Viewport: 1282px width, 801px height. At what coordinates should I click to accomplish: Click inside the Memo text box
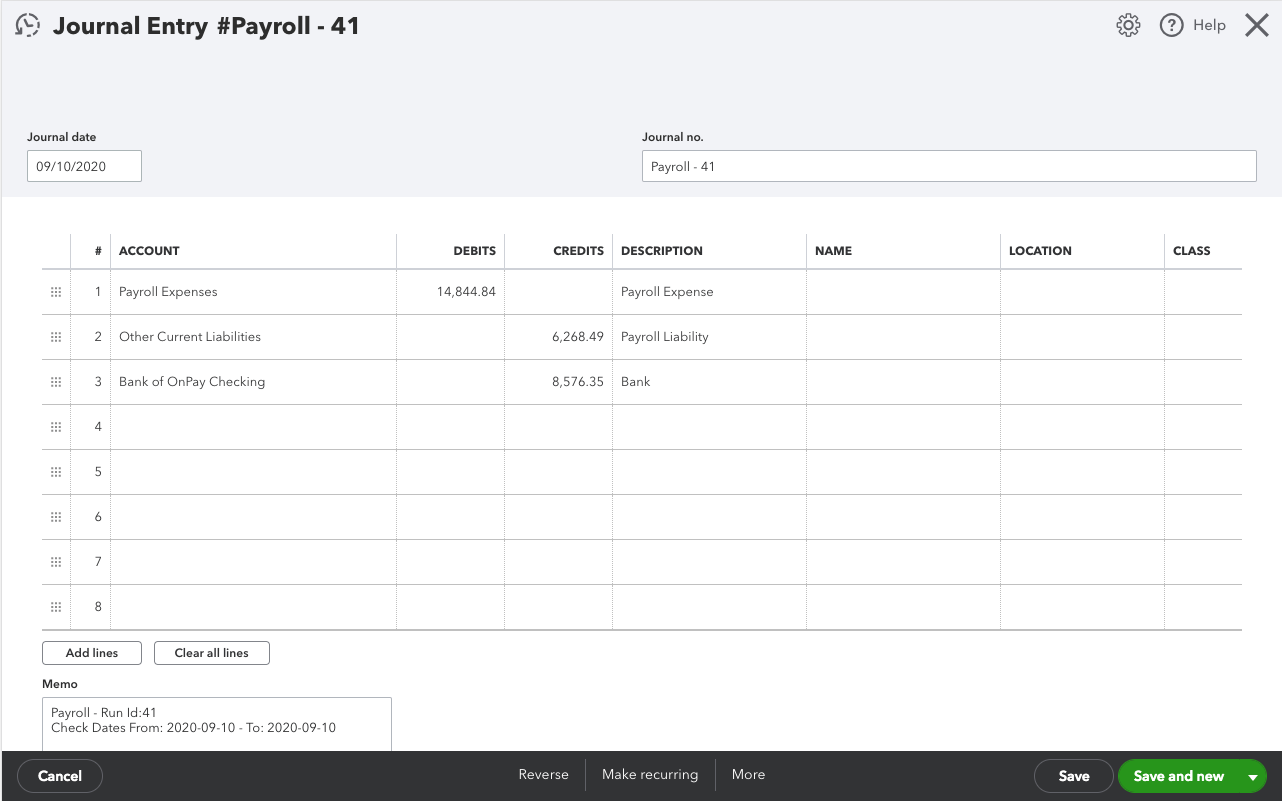pyautogui.click(x=216, y=722)
